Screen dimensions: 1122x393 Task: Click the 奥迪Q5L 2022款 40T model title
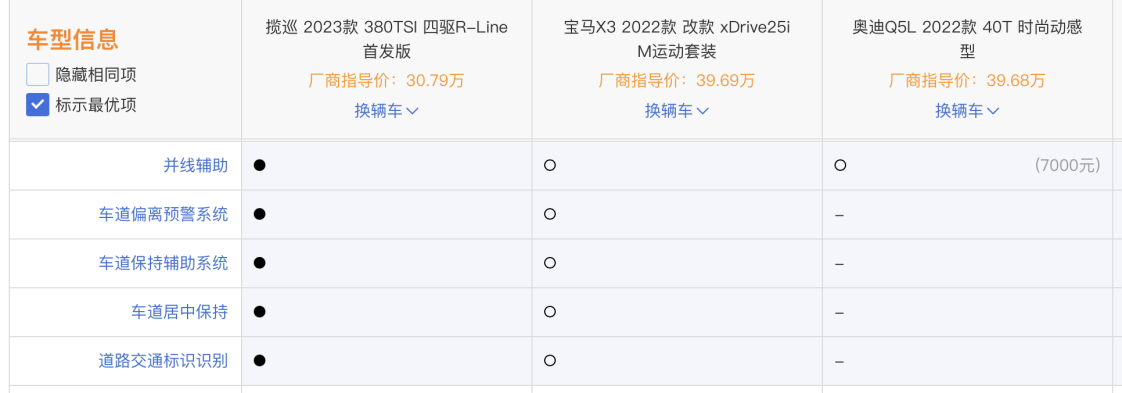[967, 39]
